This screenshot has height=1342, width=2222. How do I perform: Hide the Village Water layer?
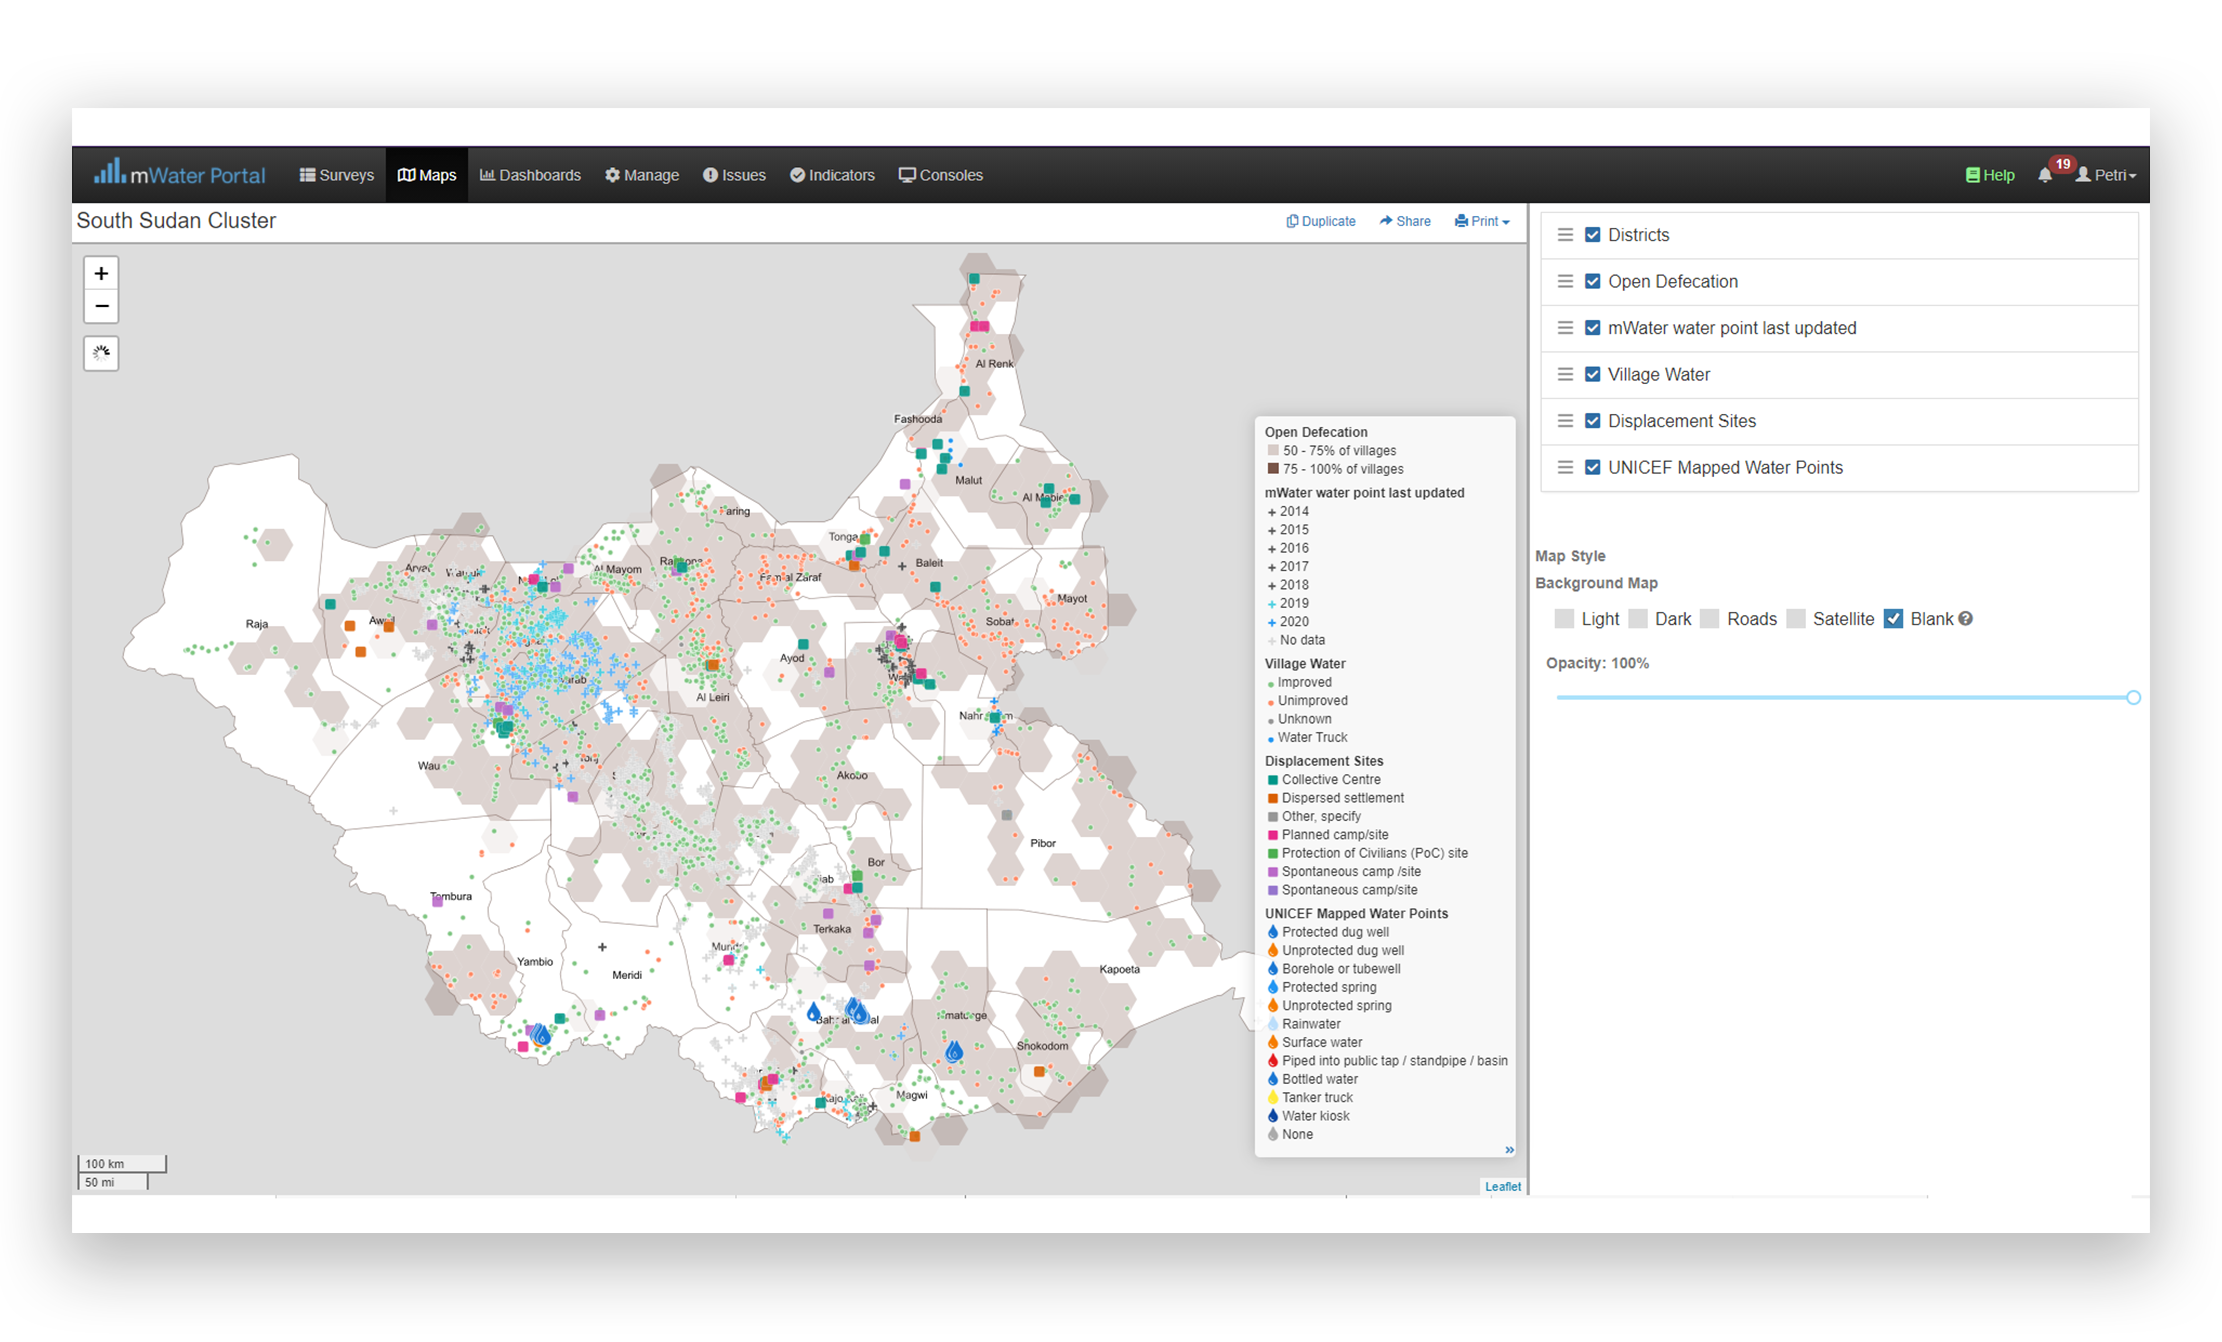coord(1593,374)
